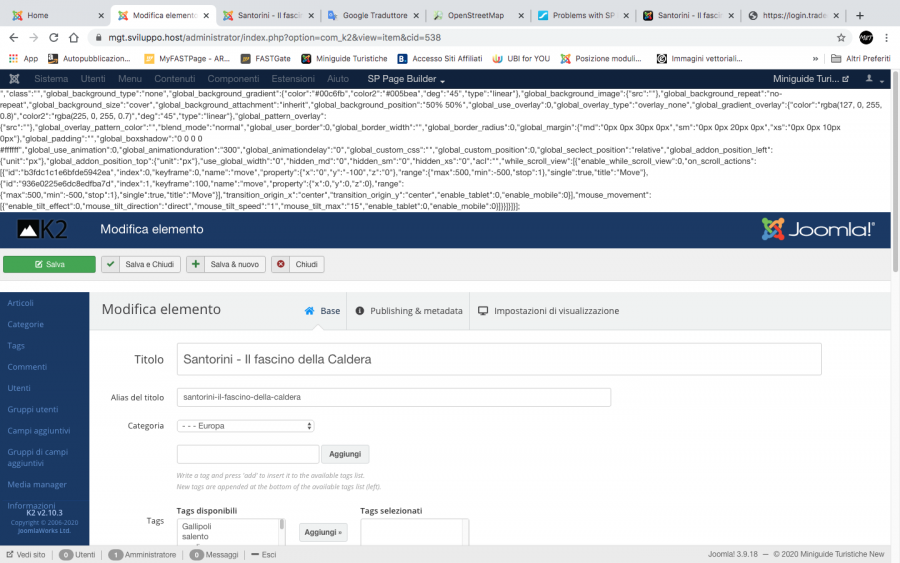Click the Chiudi button
This screenshot has width=900, height=563.
tap(298, 264)
